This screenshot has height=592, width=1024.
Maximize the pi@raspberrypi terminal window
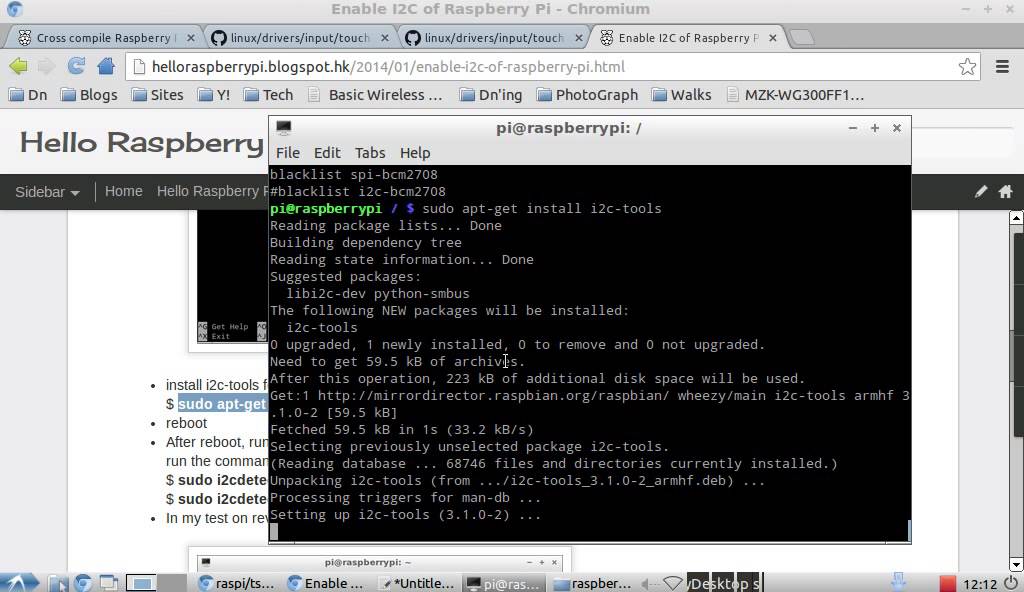(x=874, y=128)
